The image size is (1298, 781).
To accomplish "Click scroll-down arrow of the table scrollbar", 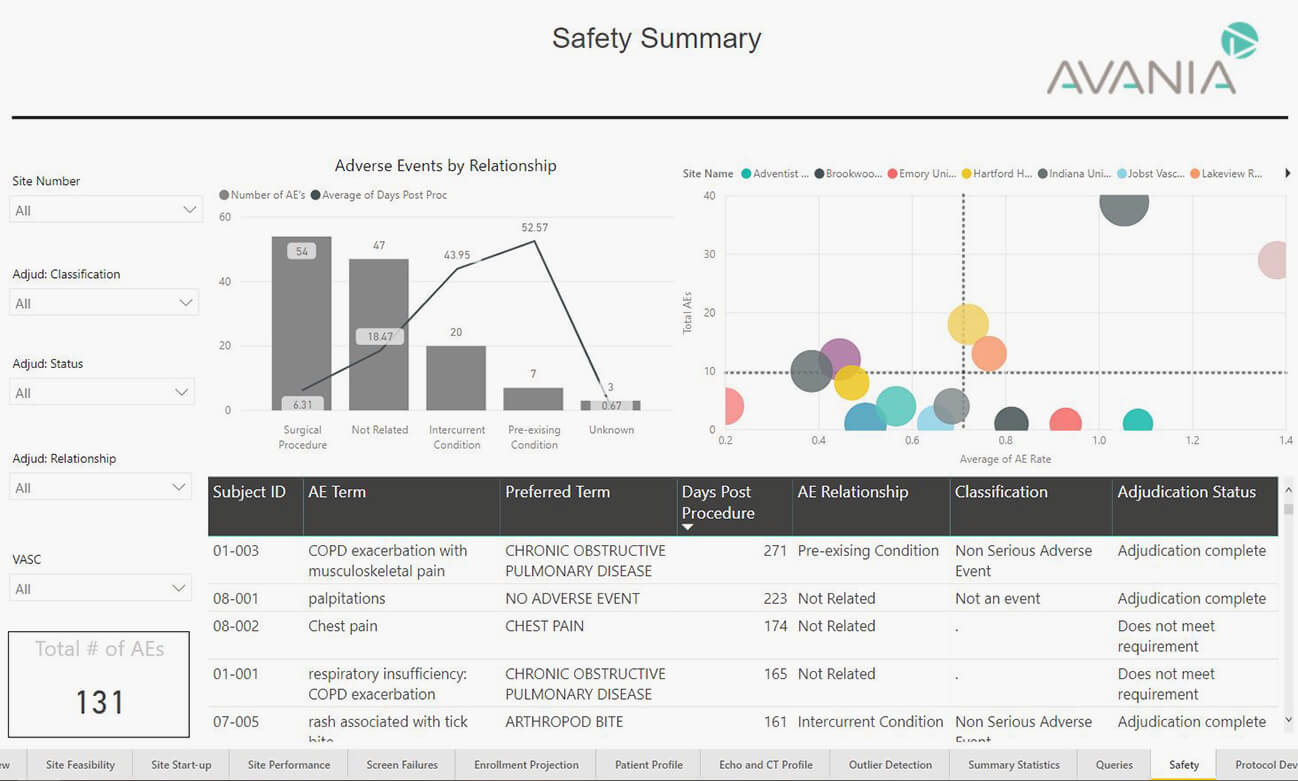I will pos(1288,721).
